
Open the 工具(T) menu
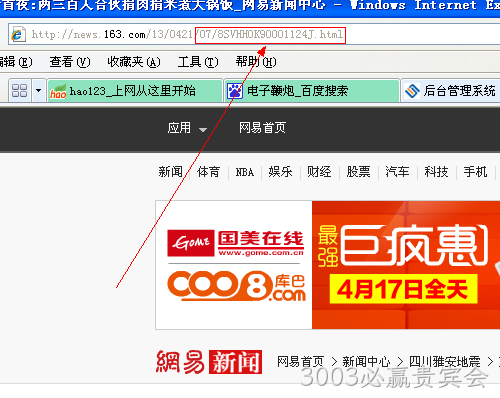point(198,62)
